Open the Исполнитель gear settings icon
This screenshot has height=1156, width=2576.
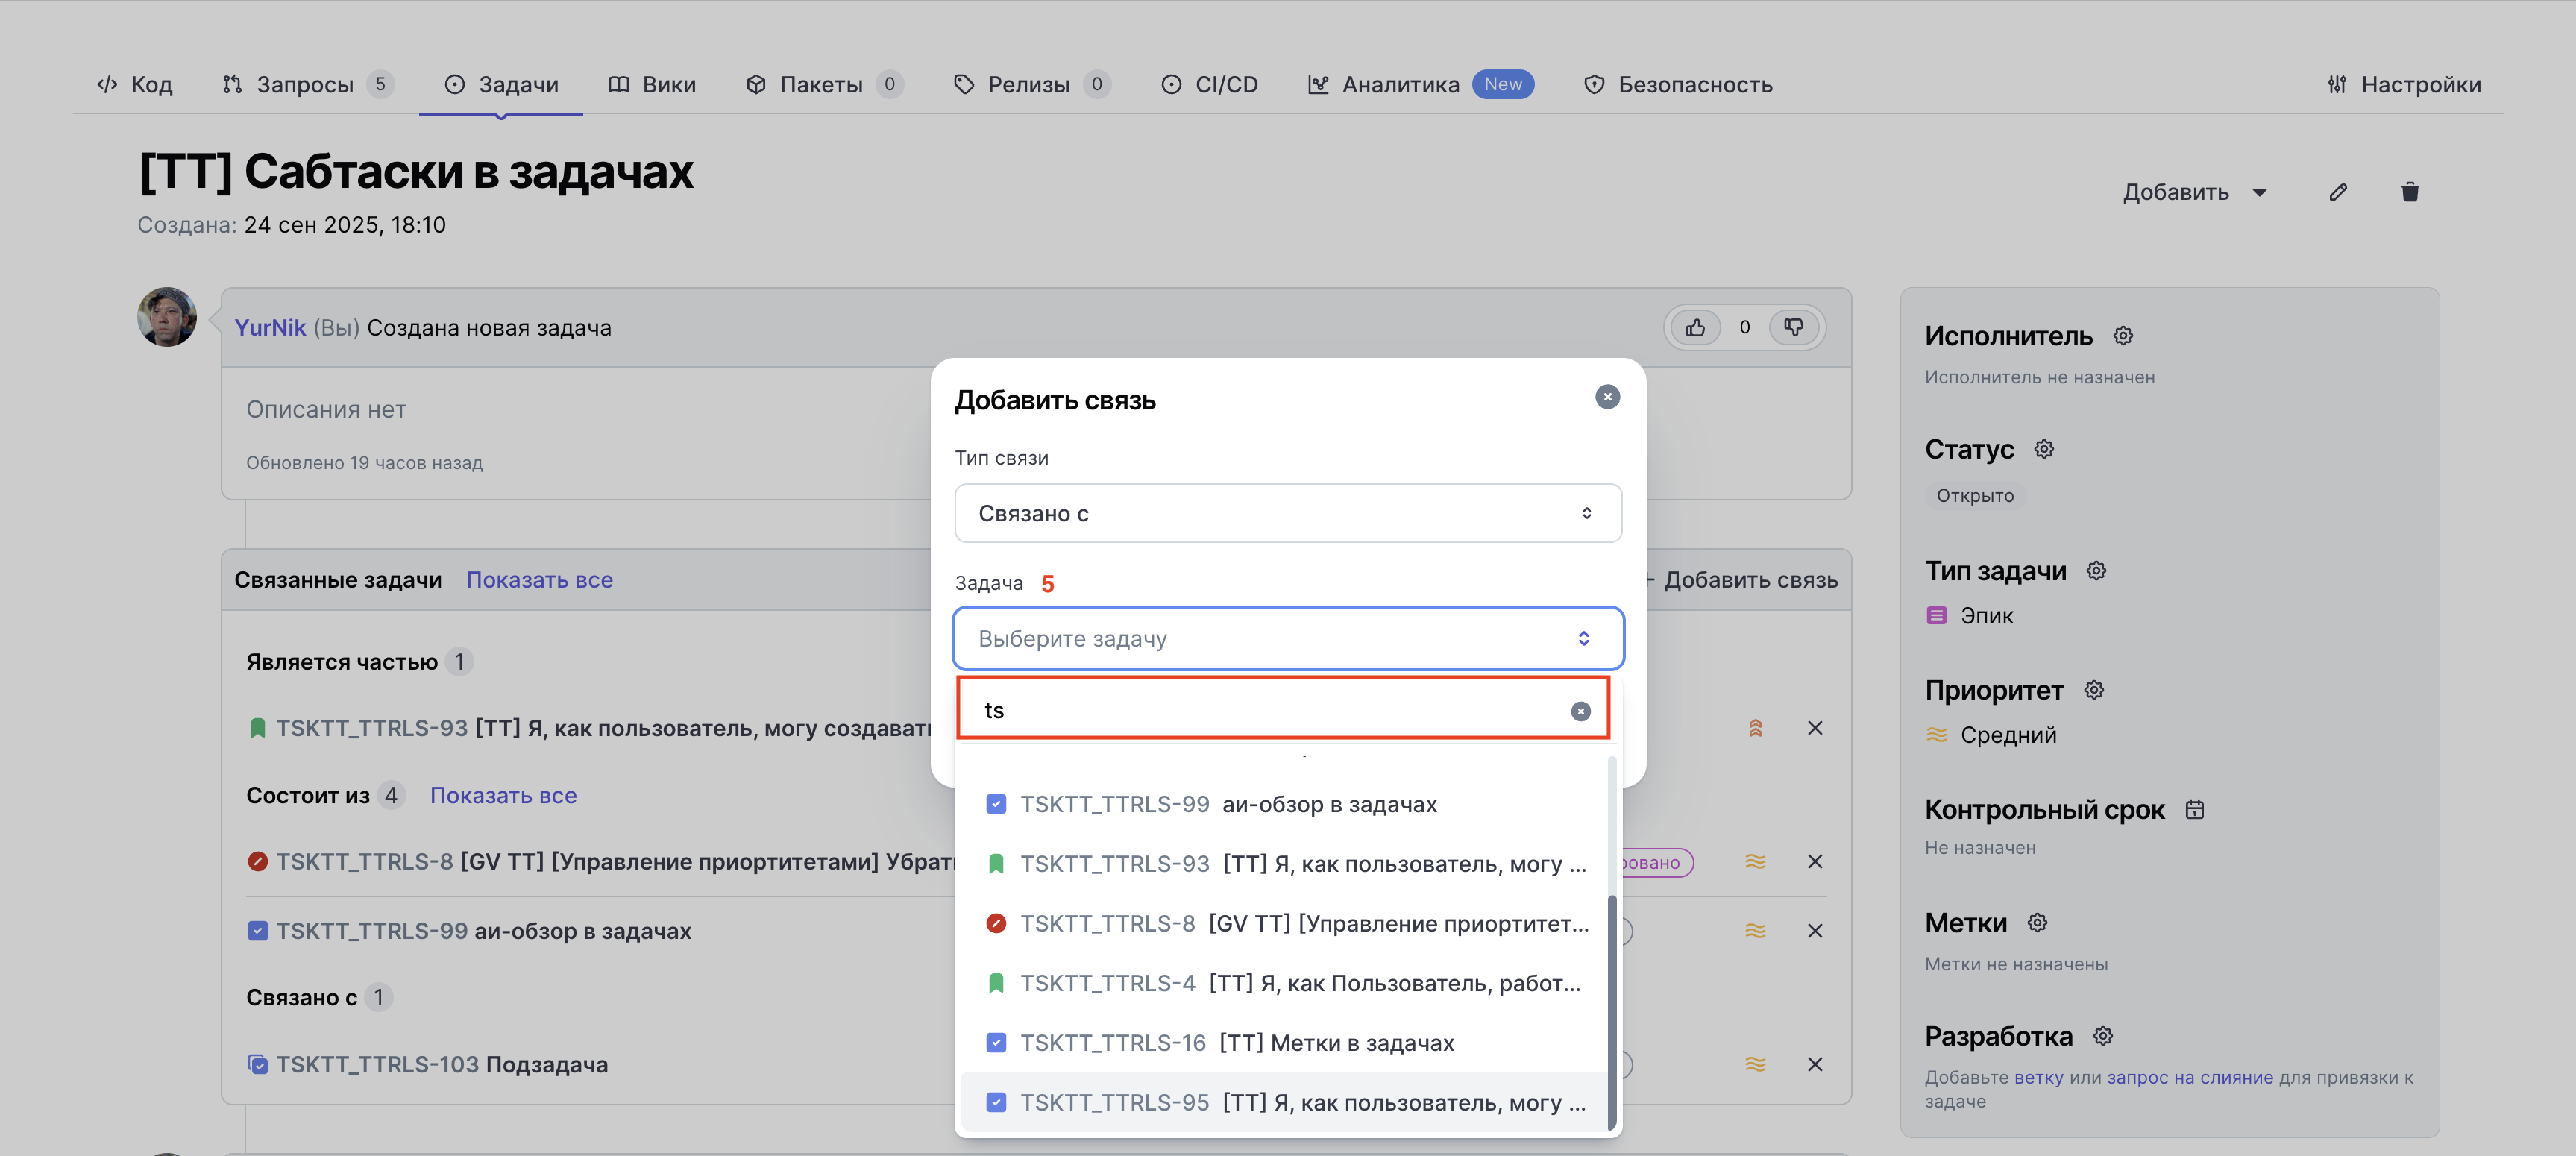click(x=2123, y=336)
